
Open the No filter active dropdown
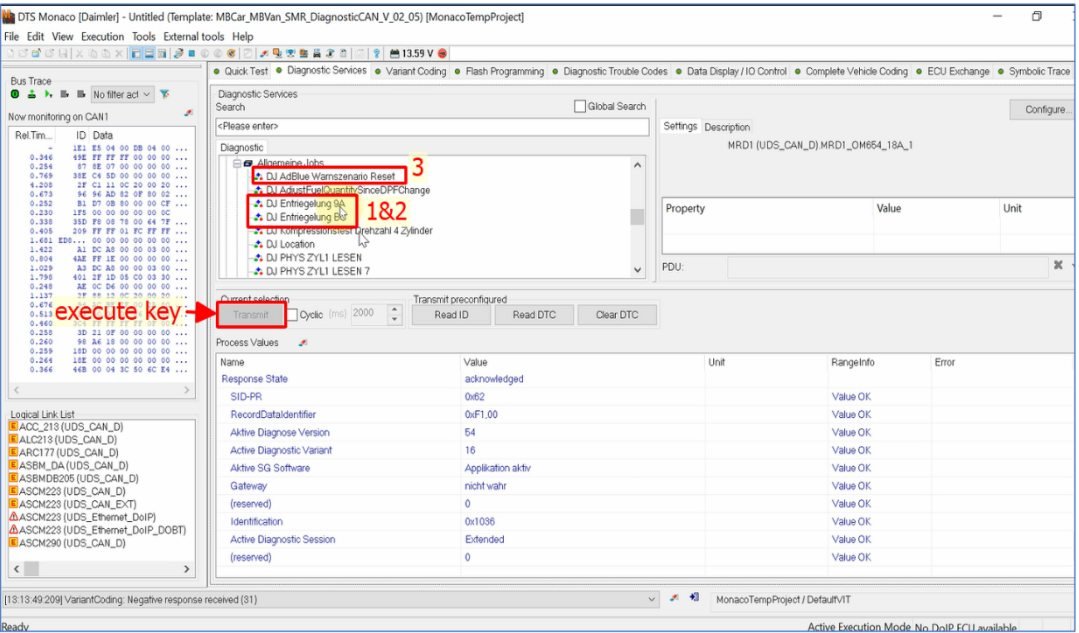point(122,94)
